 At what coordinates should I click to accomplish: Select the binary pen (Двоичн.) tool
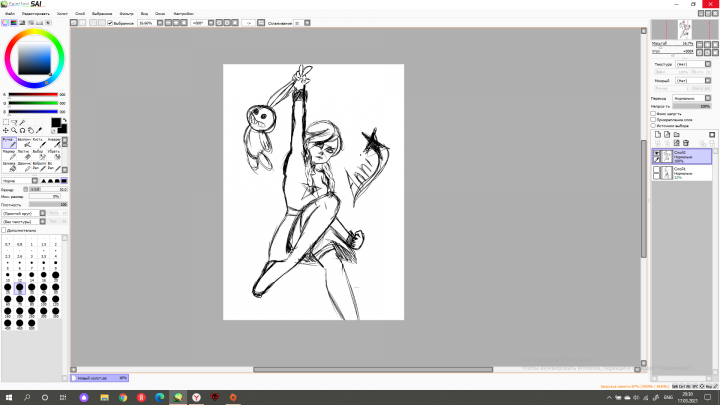24,167
